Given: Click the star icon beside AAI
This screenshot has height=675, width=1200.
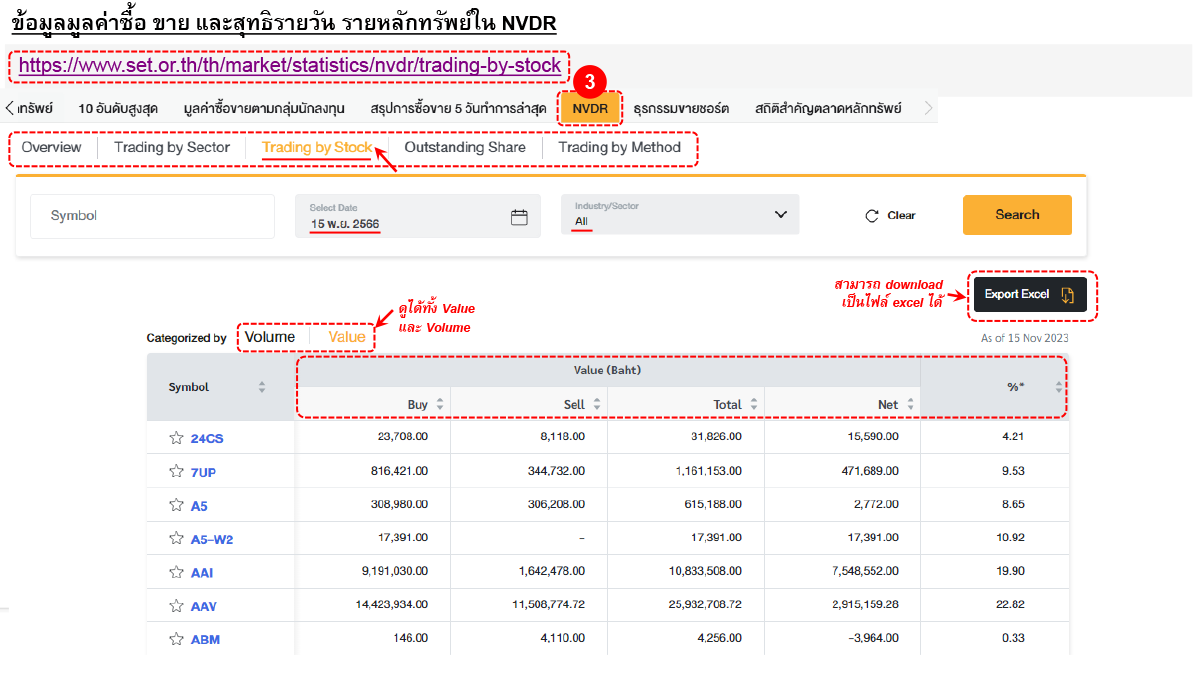Looking at the screenshot, I should click(176, 573).
